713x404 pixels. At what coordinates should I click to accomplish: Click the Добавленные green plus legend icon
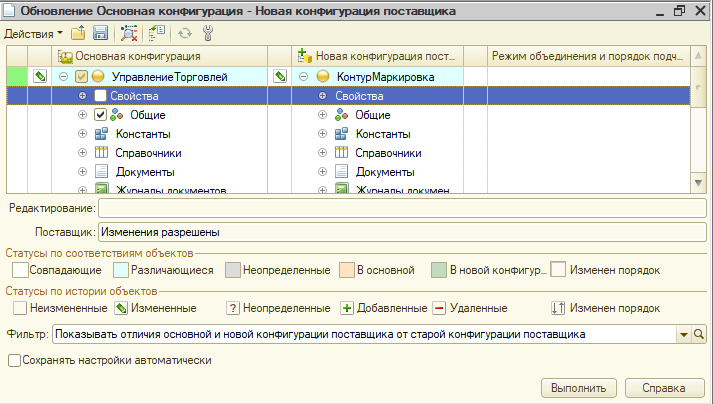pyautogui.click(x=347, y=308)
